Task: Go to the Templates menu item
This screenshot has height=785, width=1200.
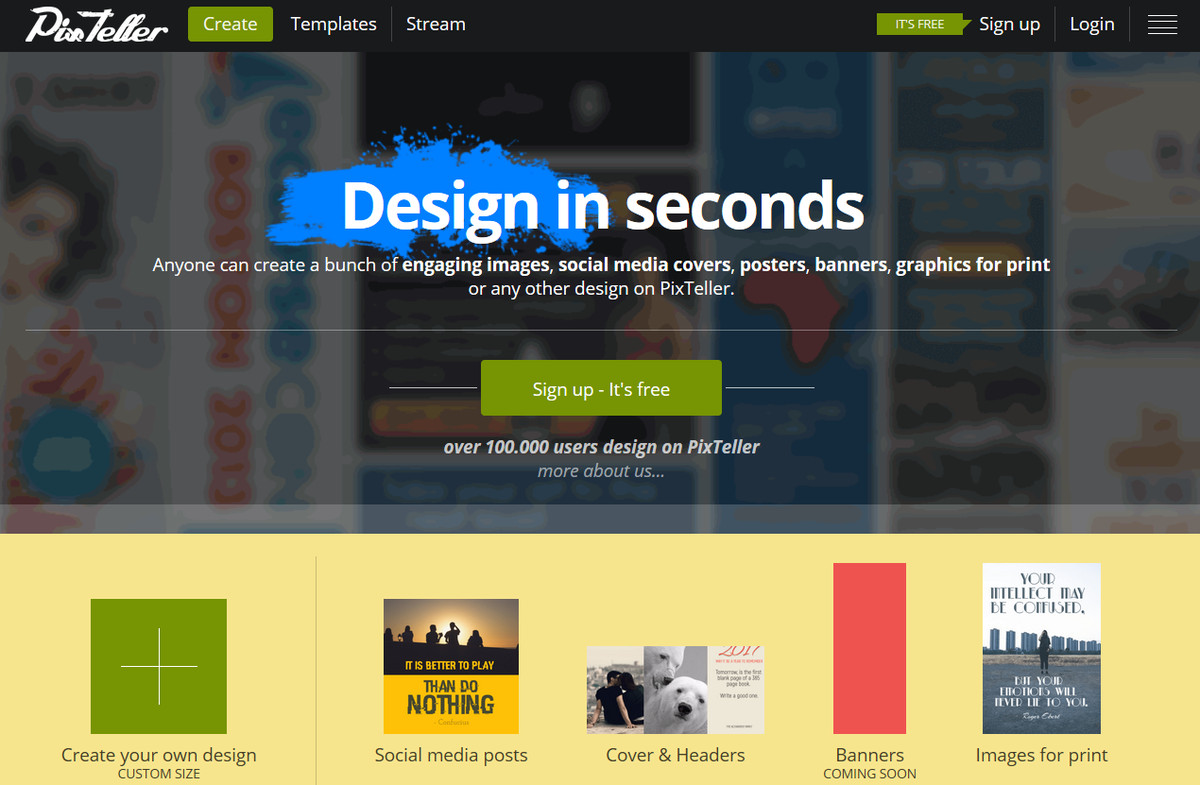Action: pyautogui.click(x=334, y=24)
